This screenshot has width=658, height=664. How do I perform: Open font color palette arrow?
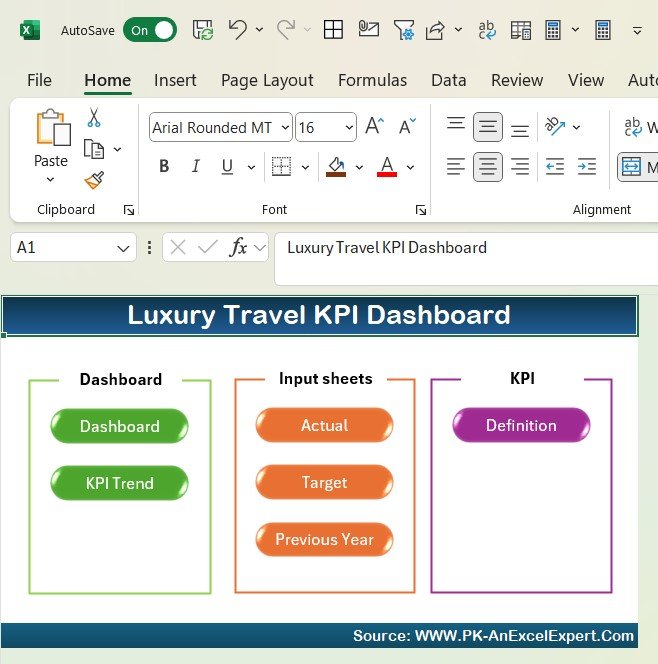click(x=410, y=167)
